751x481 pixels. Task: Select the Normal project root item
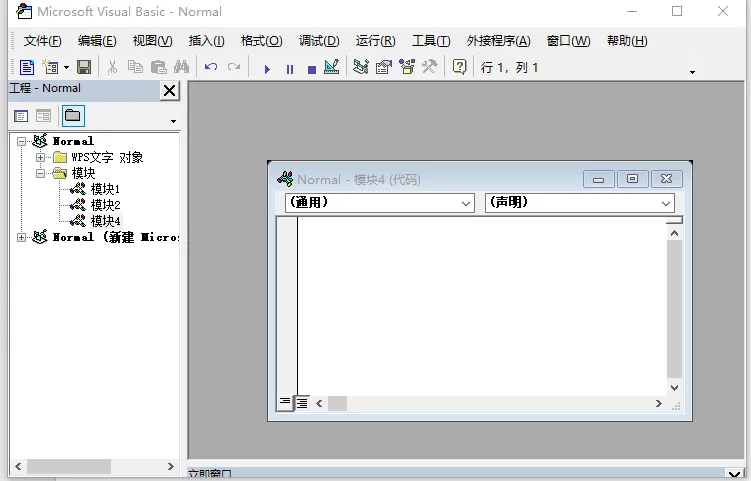pos(73,141)
